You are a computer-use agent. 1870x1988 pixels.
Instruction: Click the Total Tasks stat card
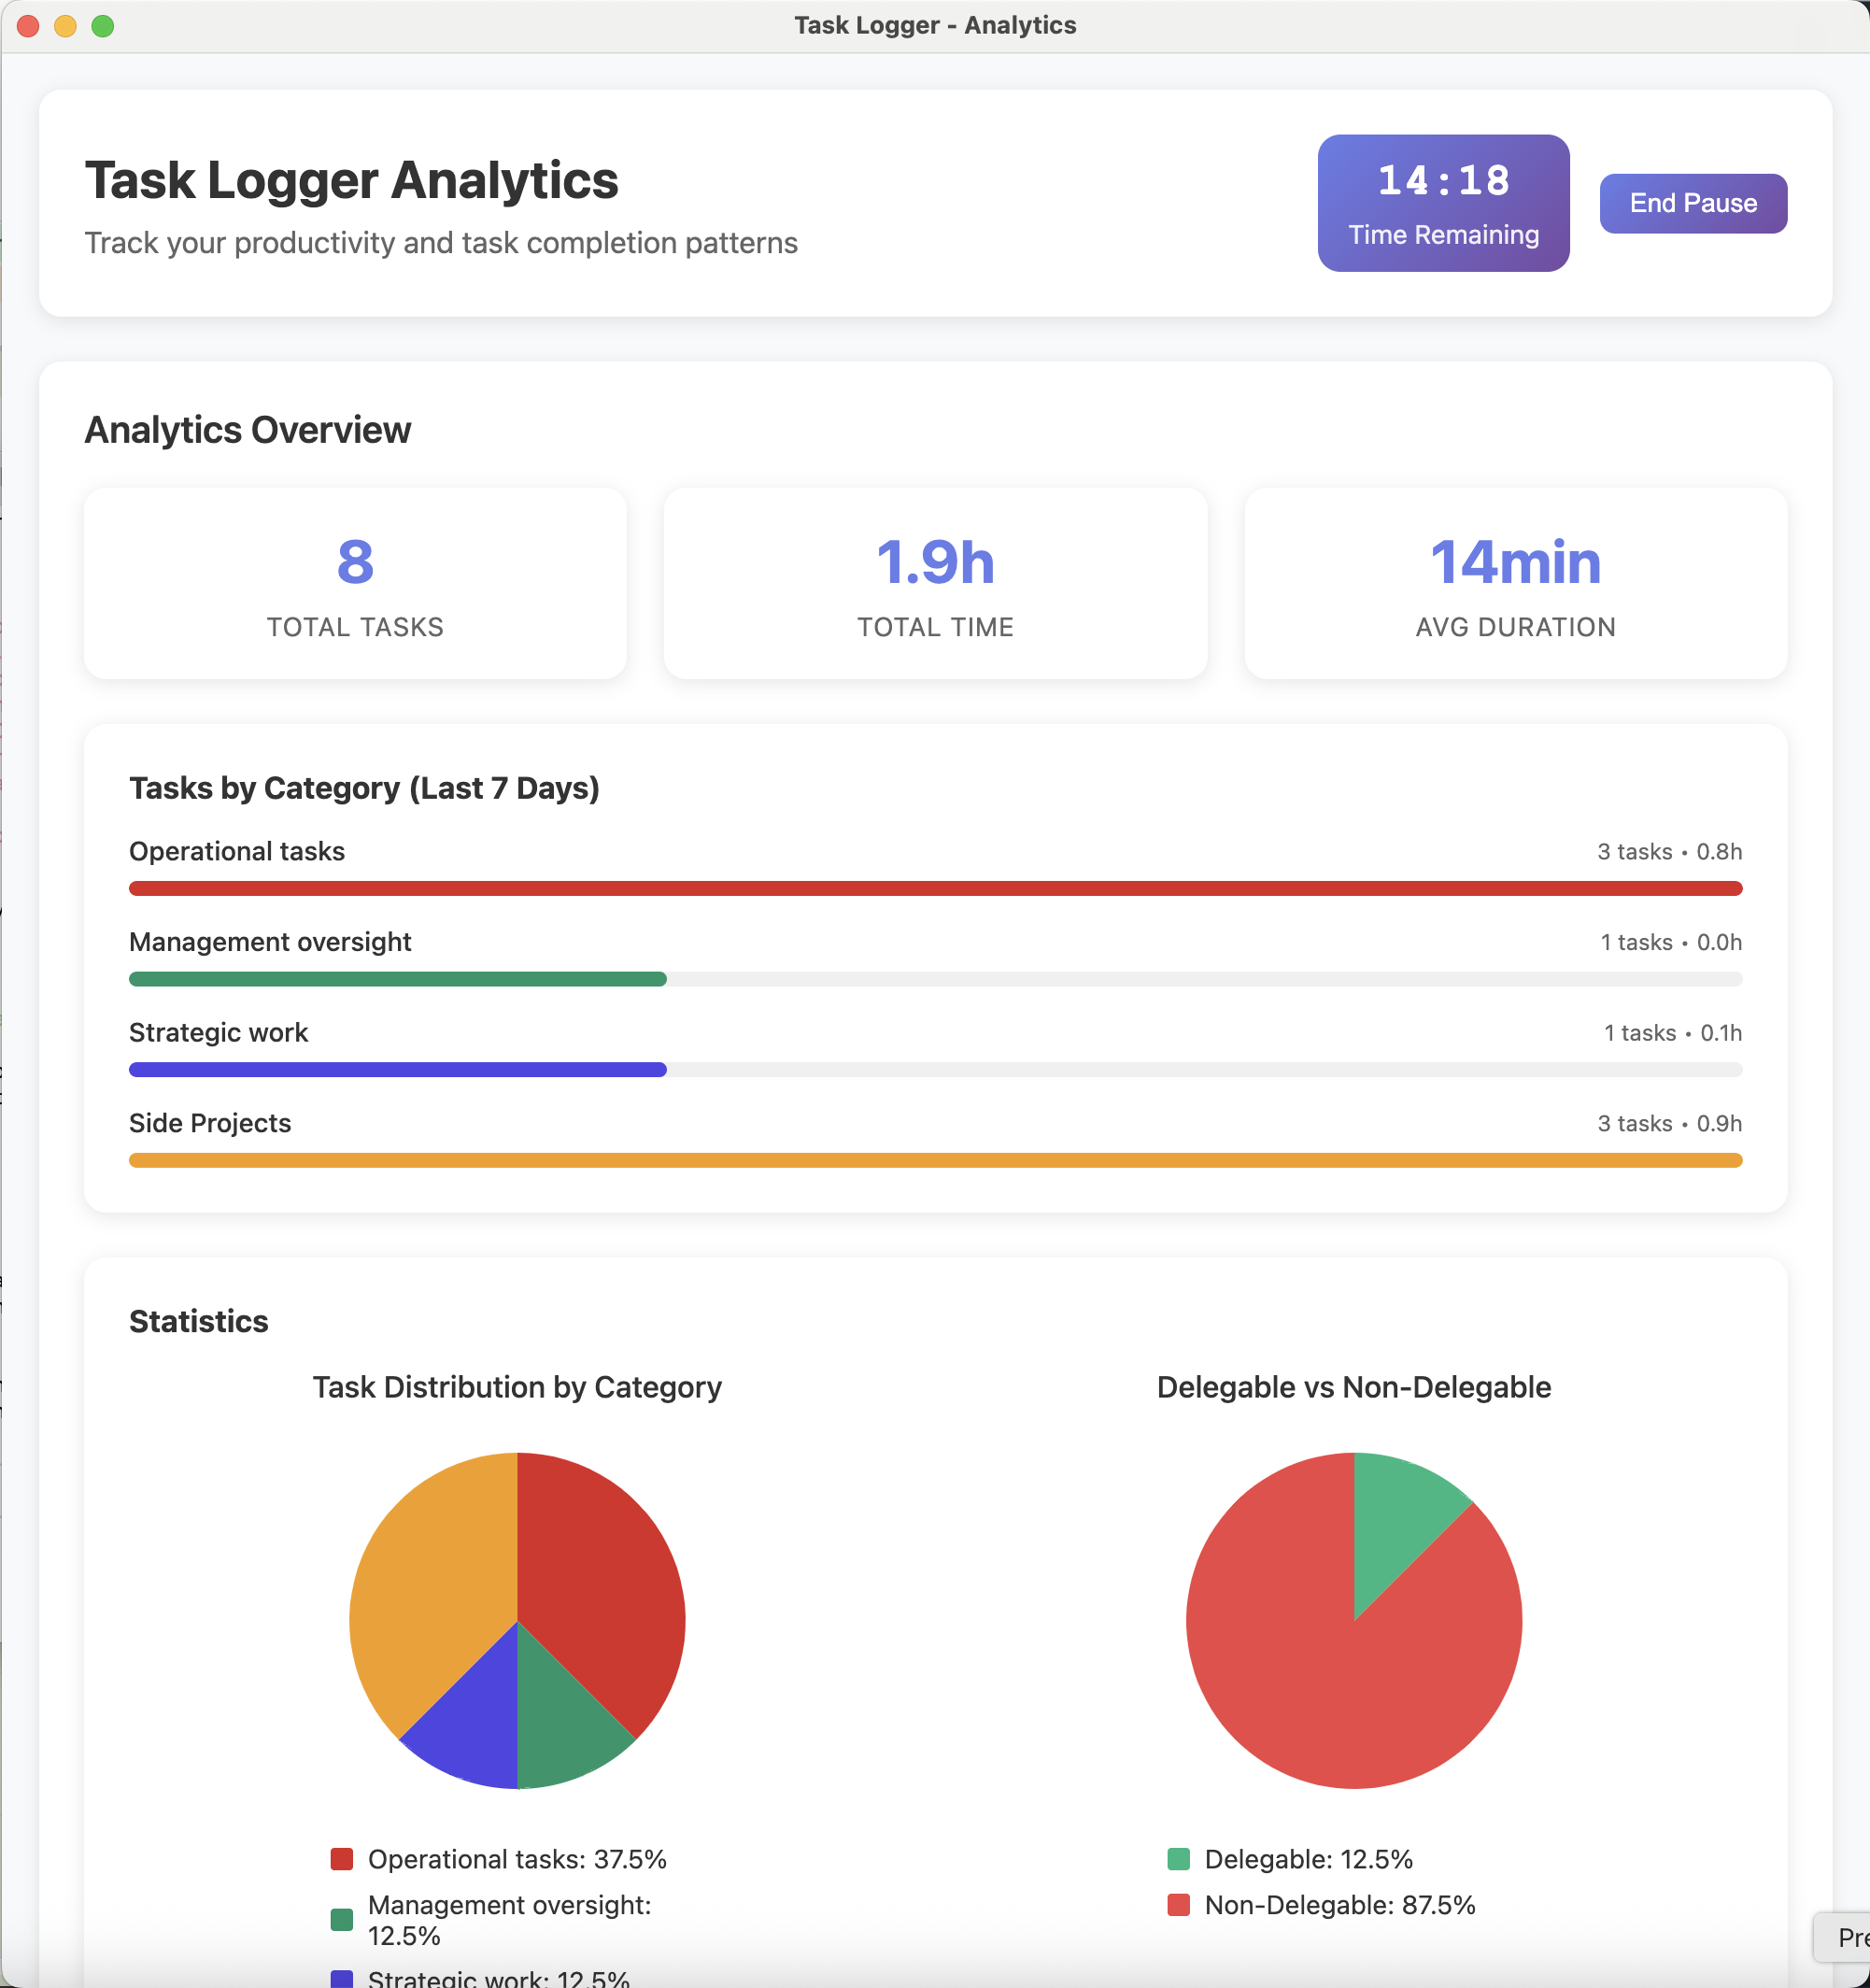355,583
